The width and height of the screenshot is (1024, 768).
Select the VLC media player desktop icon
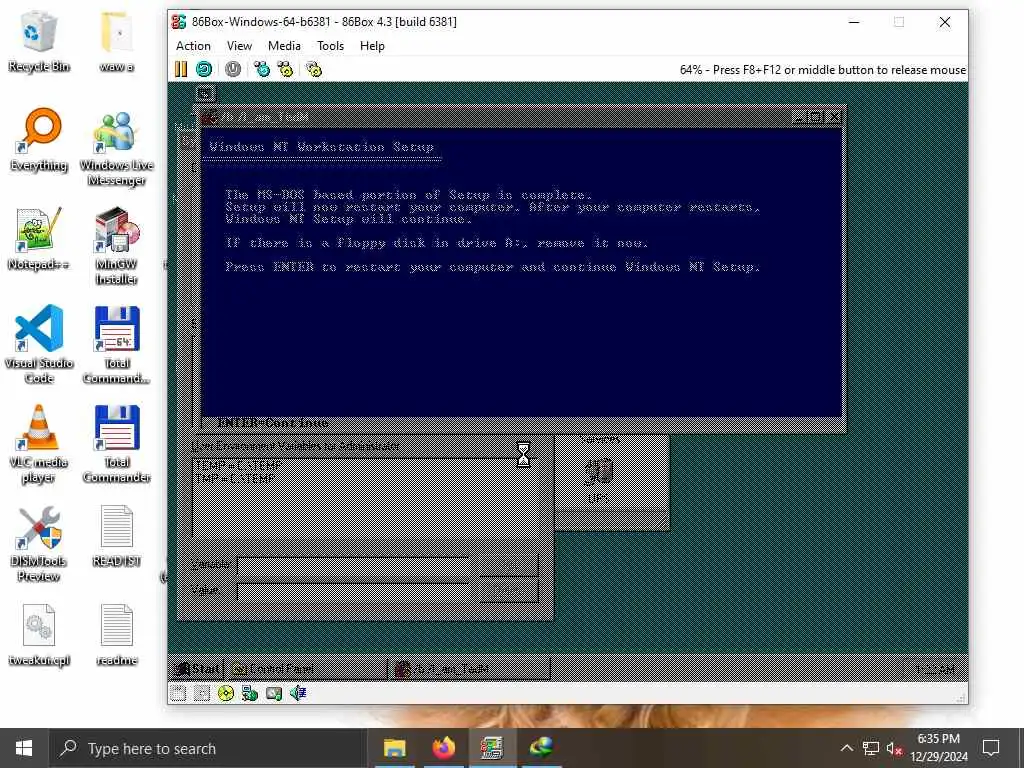[39, 444]
